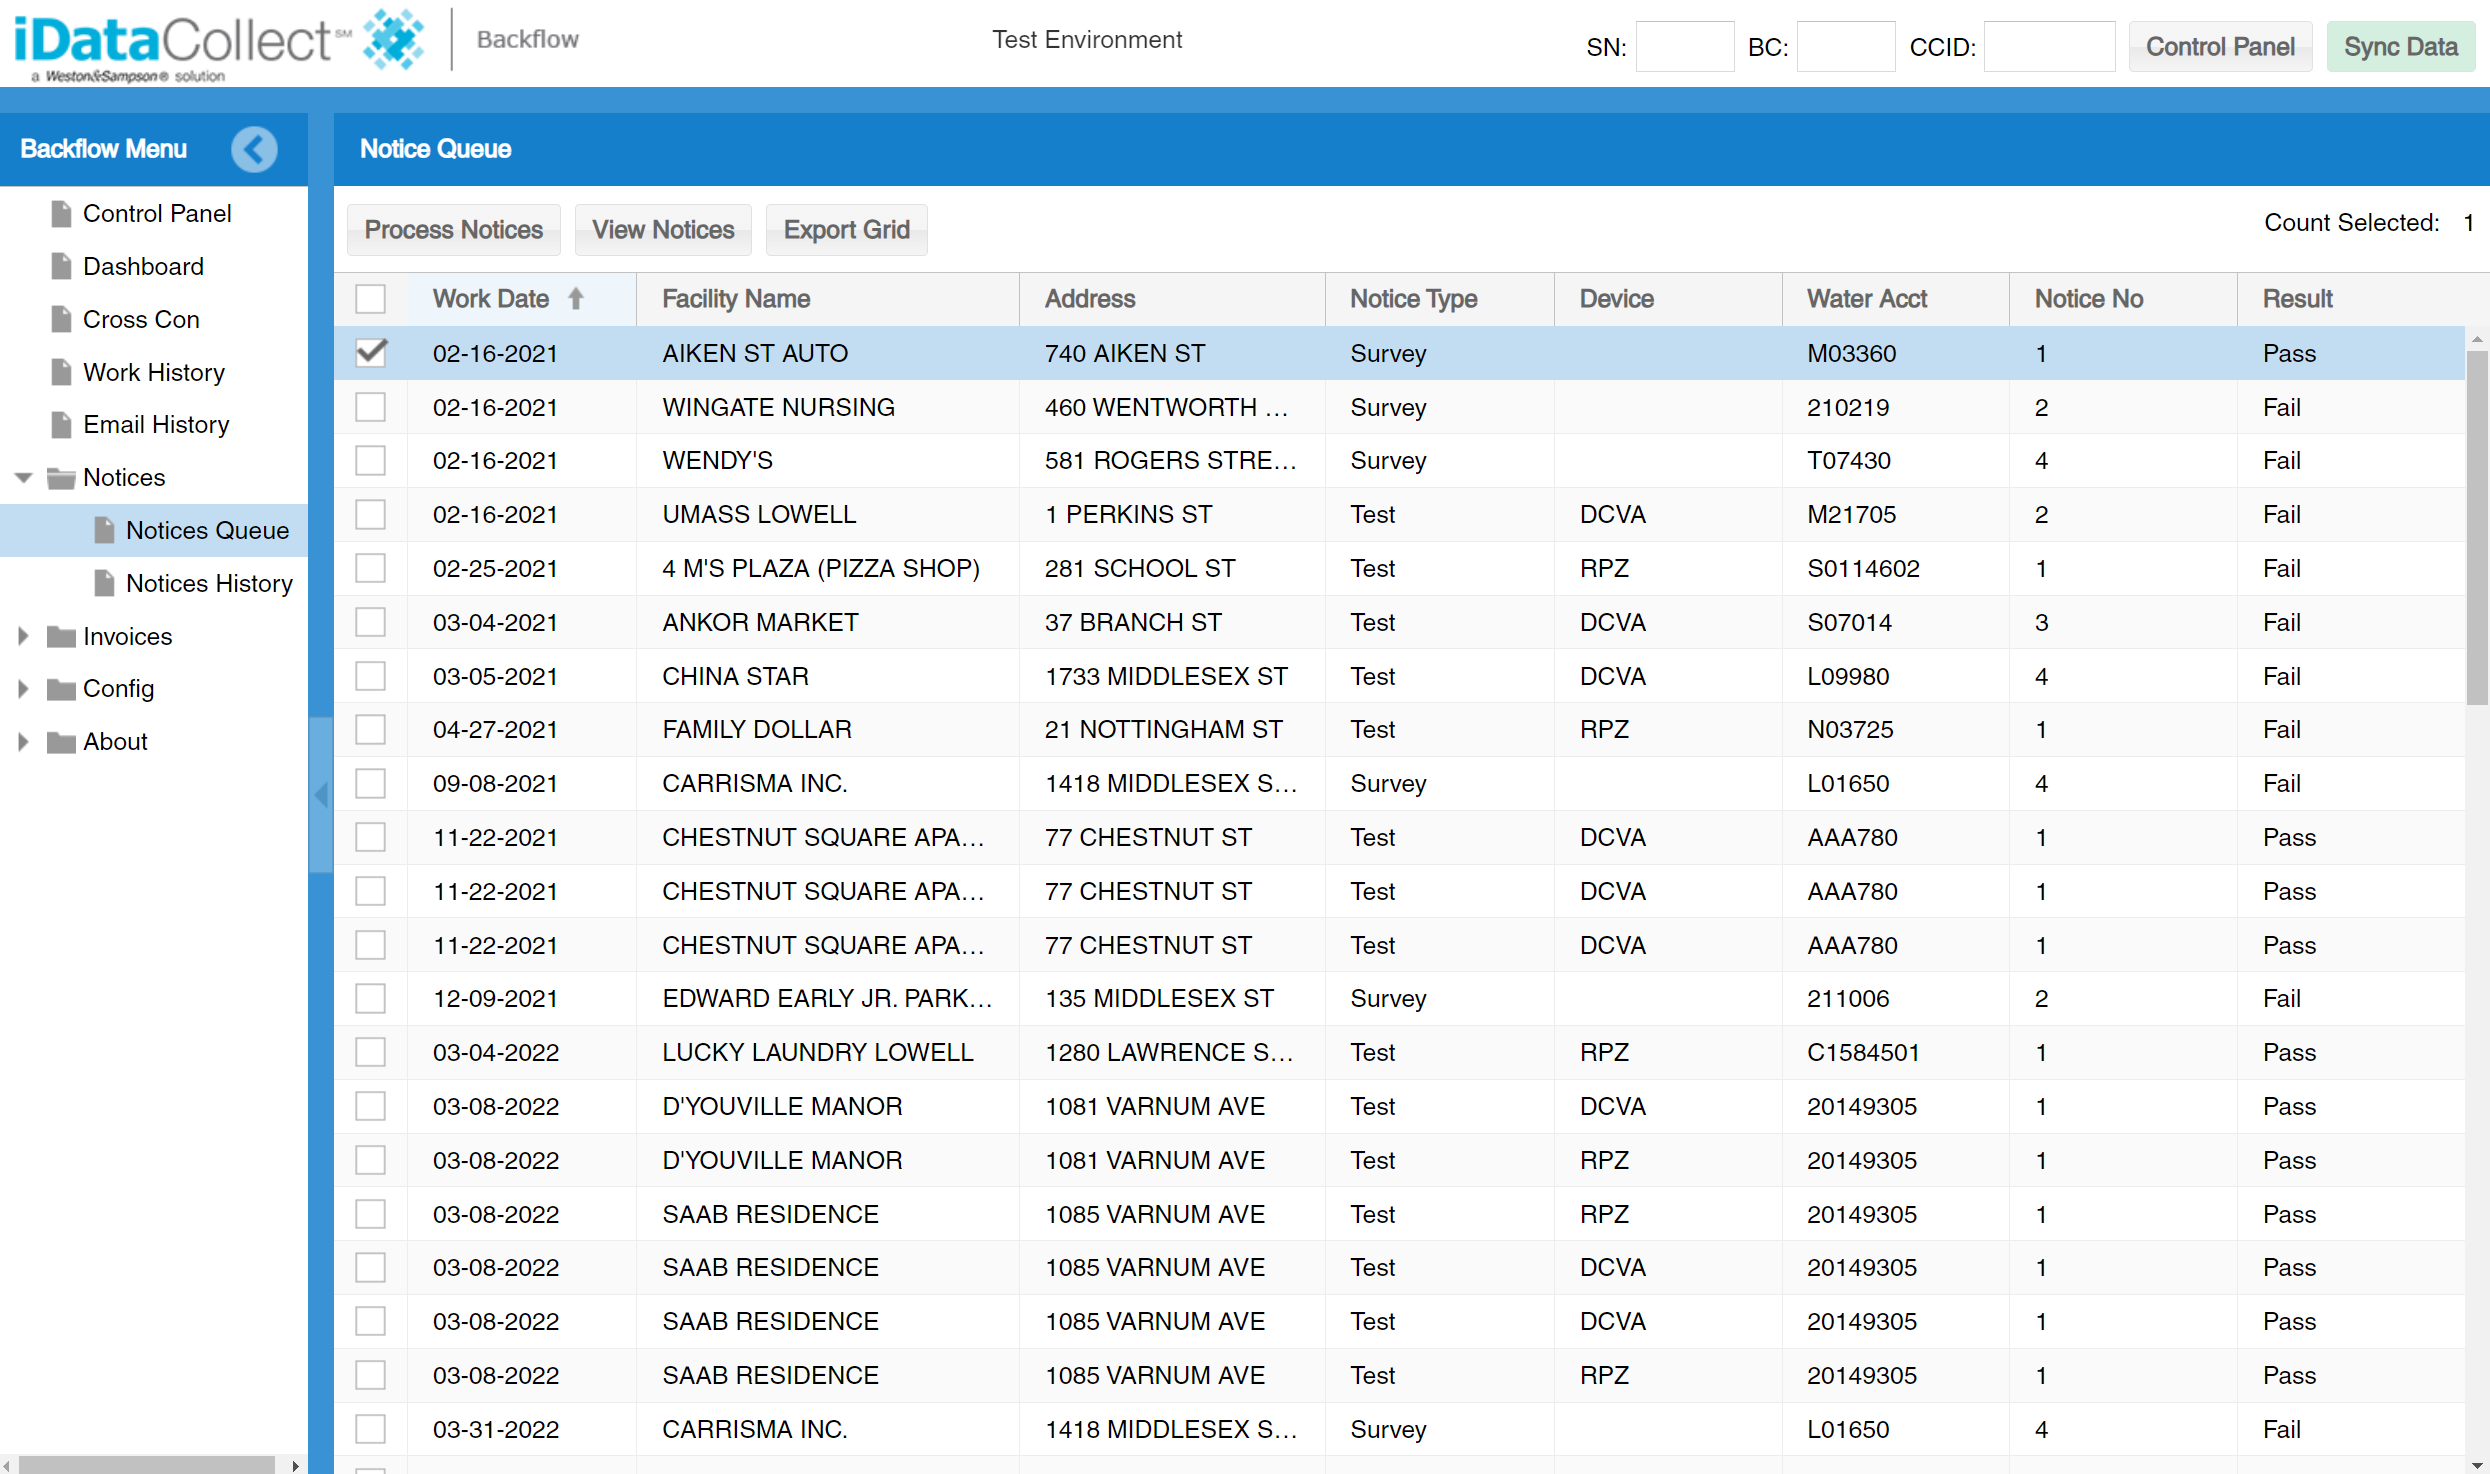The width and height of the screenshot is (2490, 1474).
Task: Click the grid's vertical scrollbar thumb
Action: pyautogui.click(x=2477, y=527)
